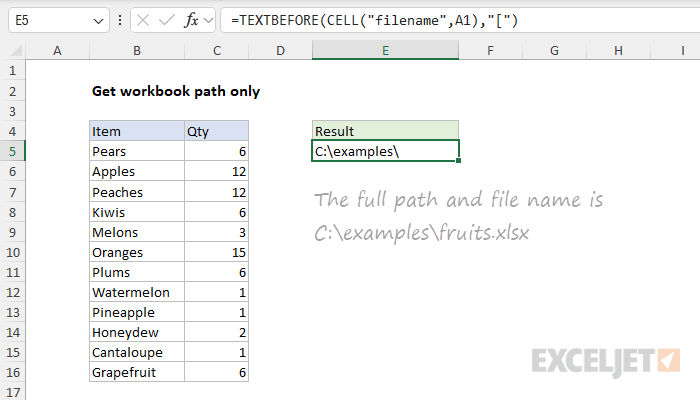Select the "Pineapple" cell
The width and height of the screenshot is (700, 400).
click(x=137, y=312)
